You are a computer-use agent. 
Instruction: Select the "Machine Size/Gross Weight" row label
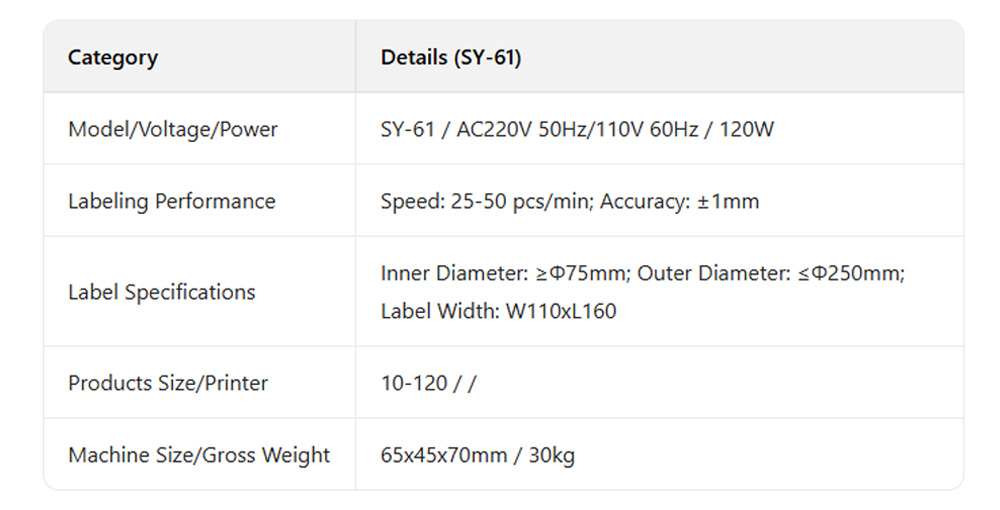(x=199, y=455)
